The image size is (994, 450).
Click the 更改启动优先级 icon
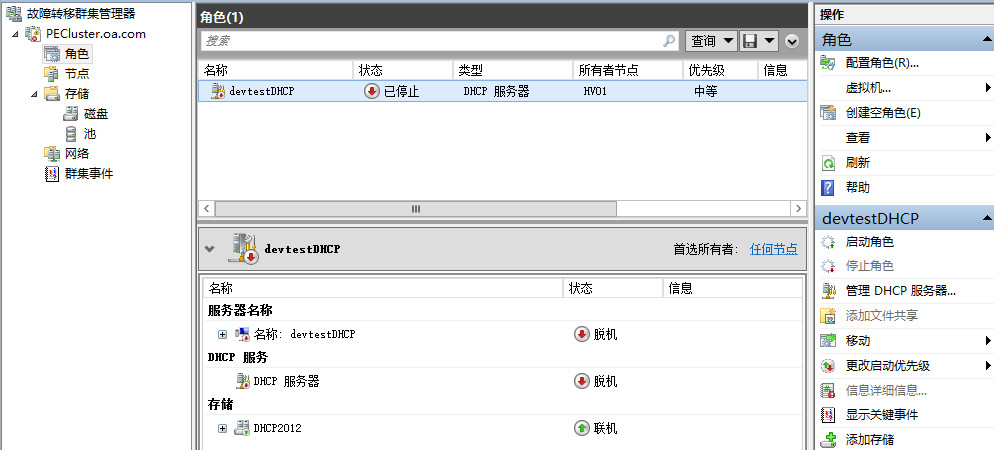828,366
